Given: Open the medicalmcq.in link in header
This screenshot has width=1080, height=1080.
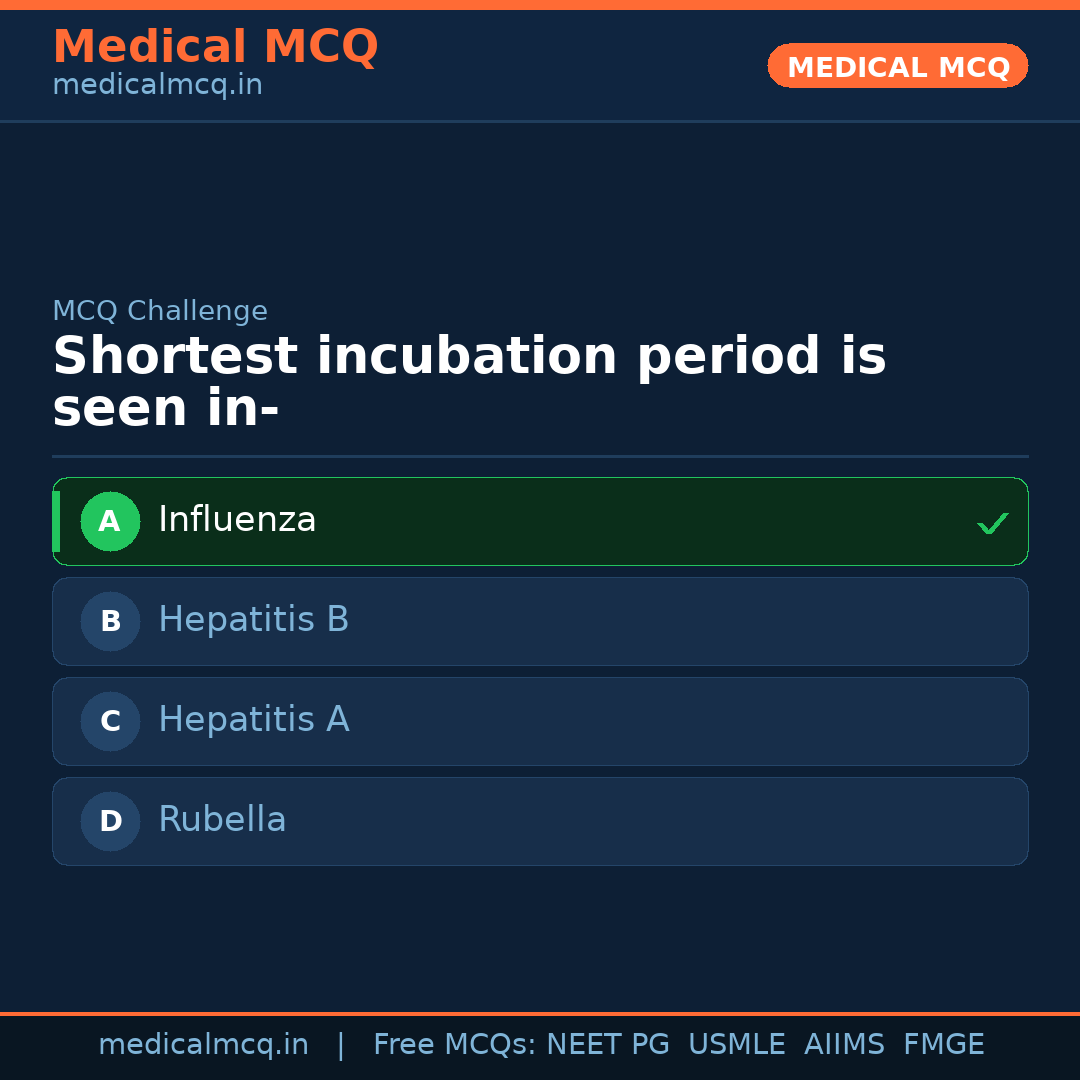Looking at the screenshot, I should (x=157, y=86).
